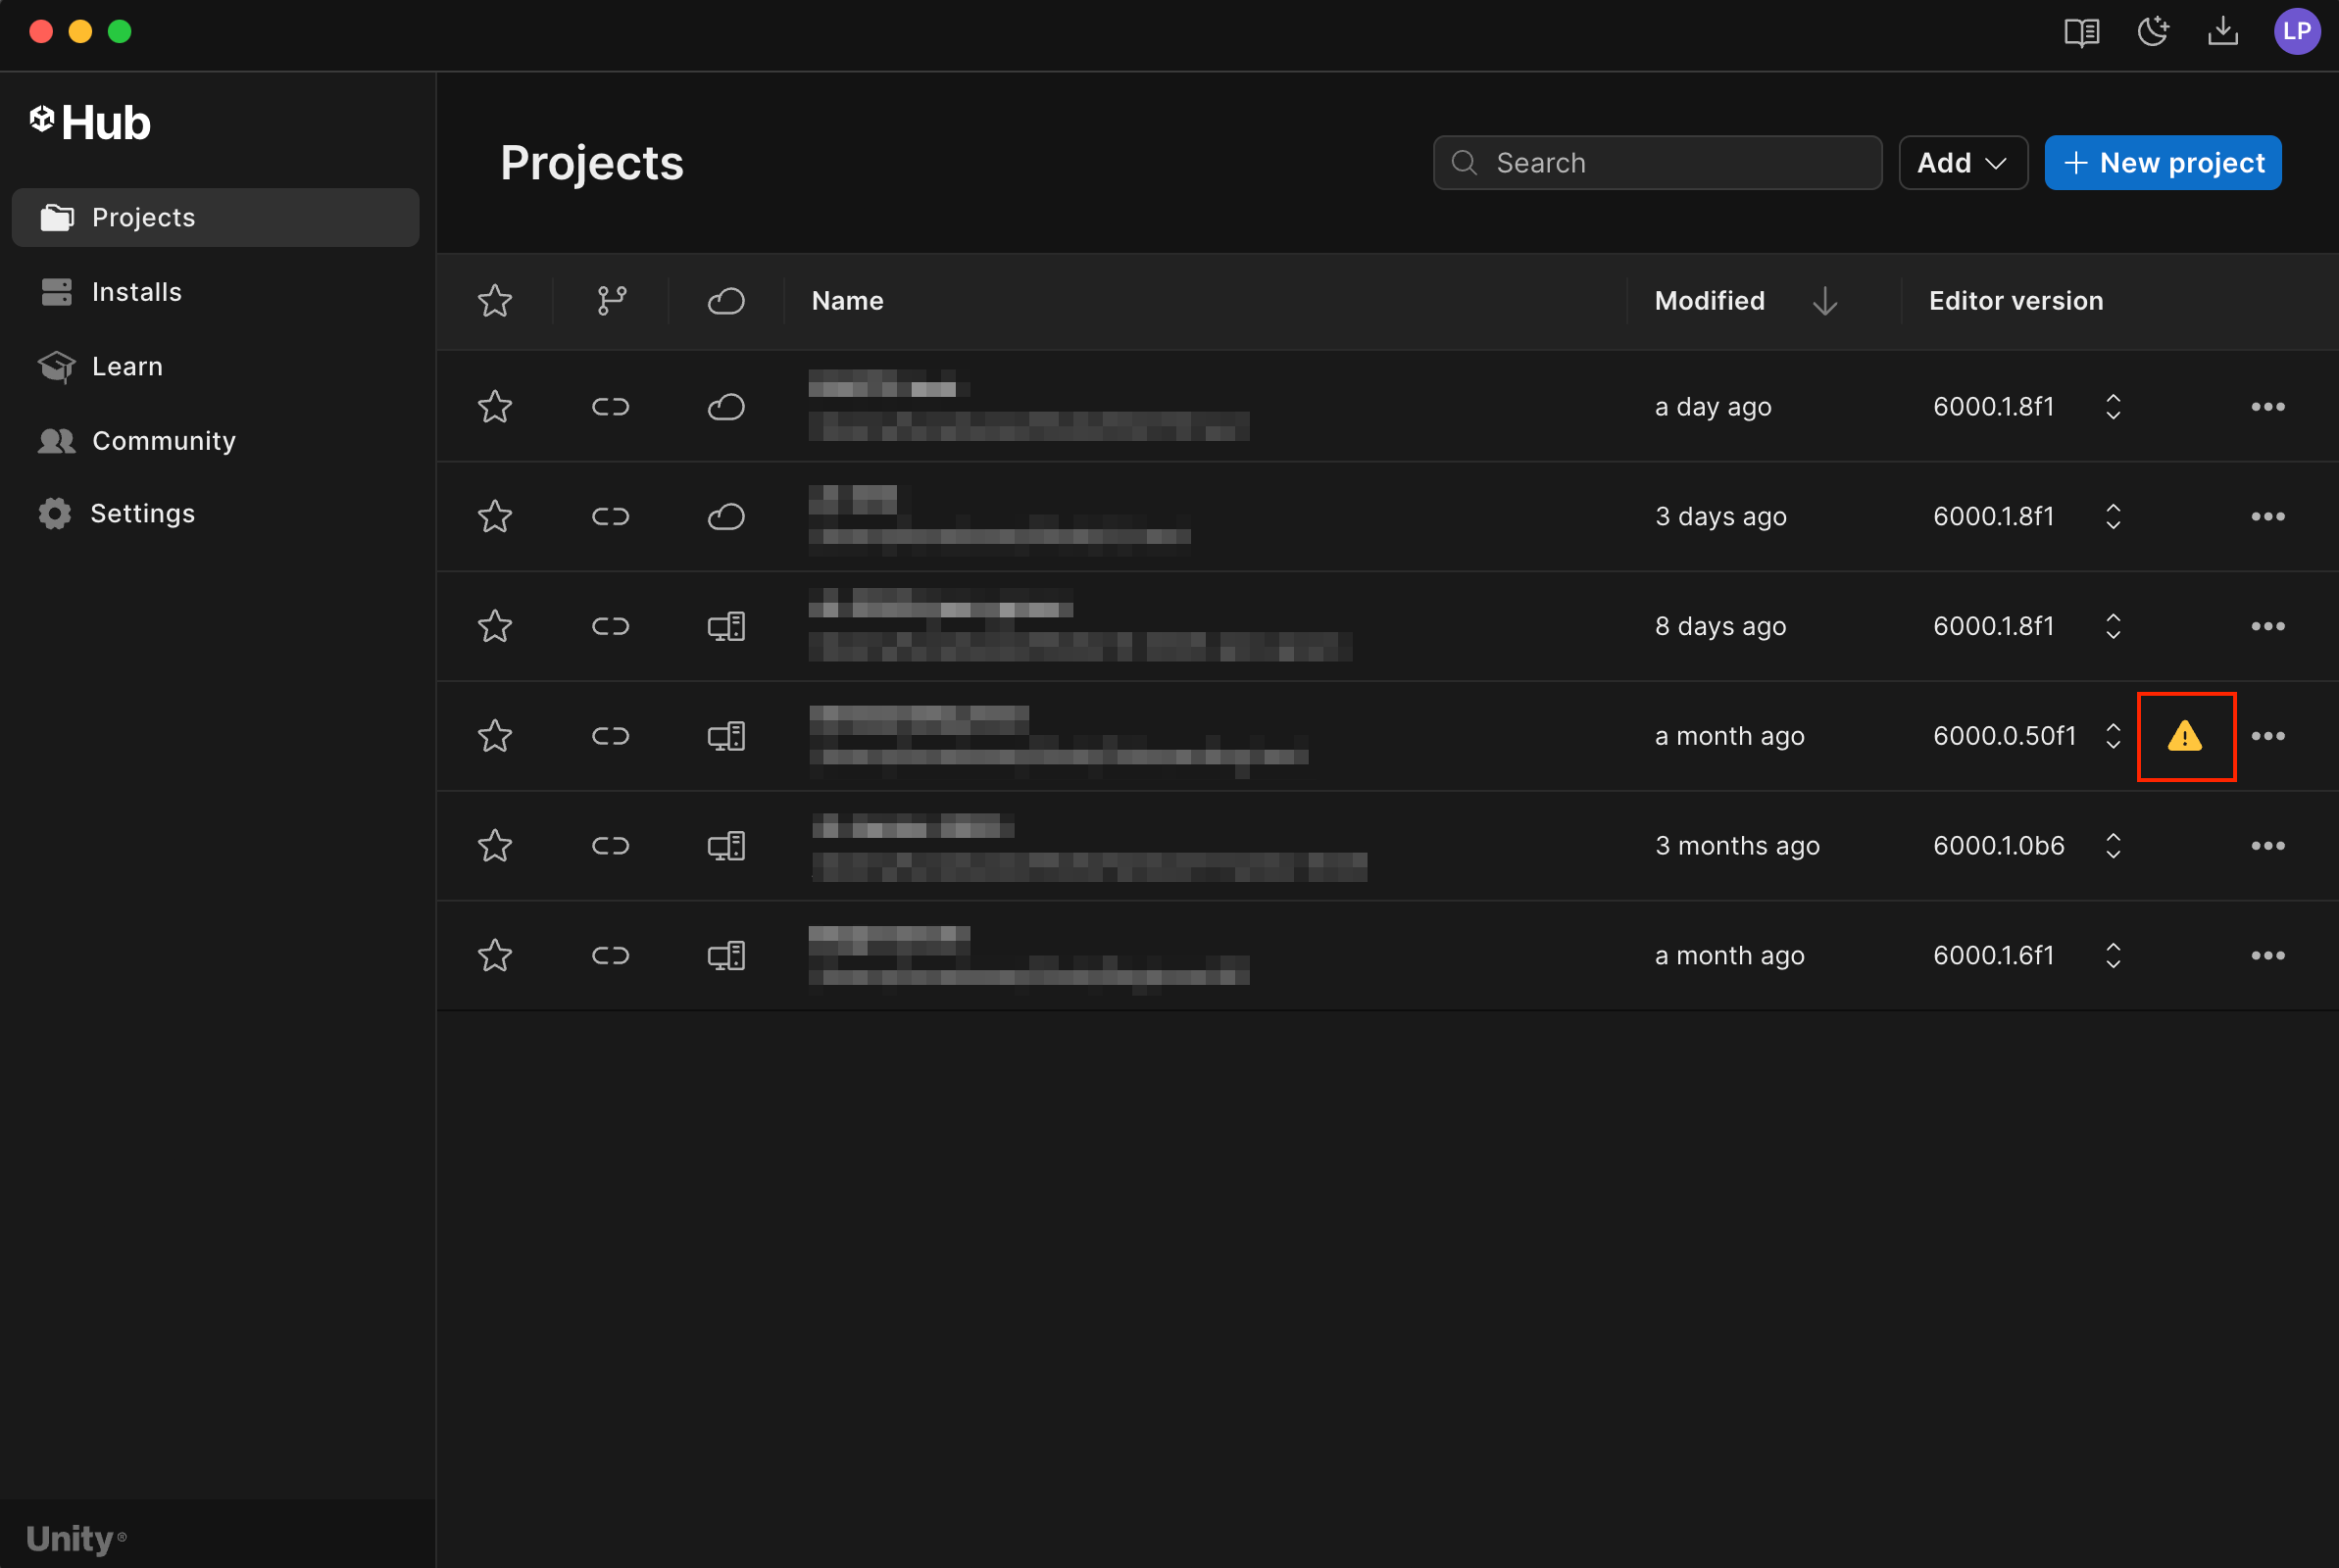Toggle the favorite star on the 6000.1.6f1 project
Screen dimensions: 2339x1568
(495, 956)
